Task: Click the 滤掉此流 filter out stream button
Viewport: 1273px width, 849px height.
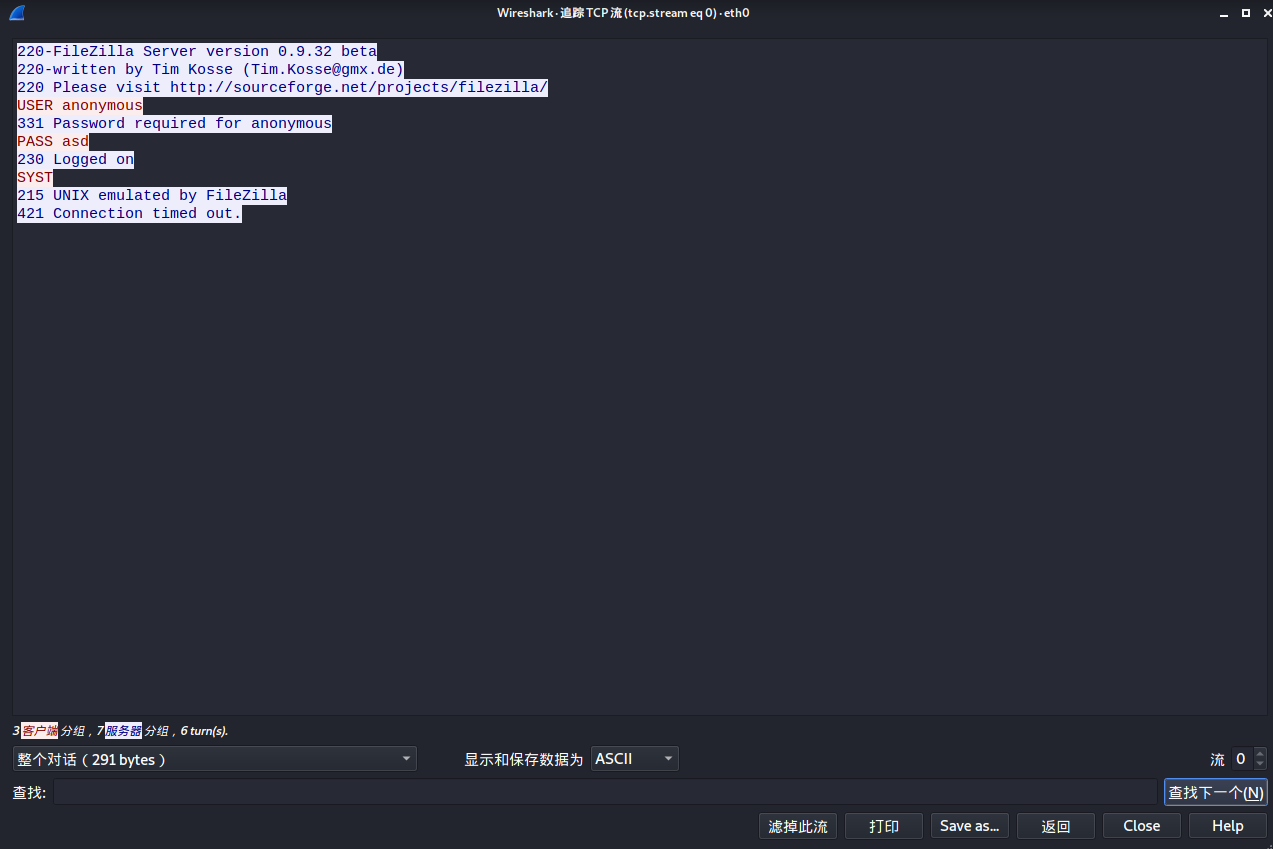Action: (798, 826)
